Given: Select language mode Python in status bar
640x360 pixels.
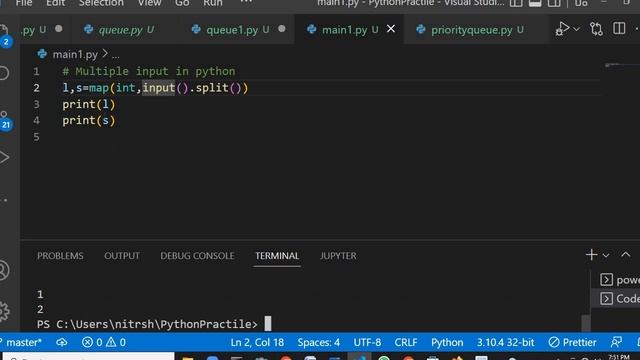Looking at the screenshot, I should pyautogui.click(x=447, y=342).
